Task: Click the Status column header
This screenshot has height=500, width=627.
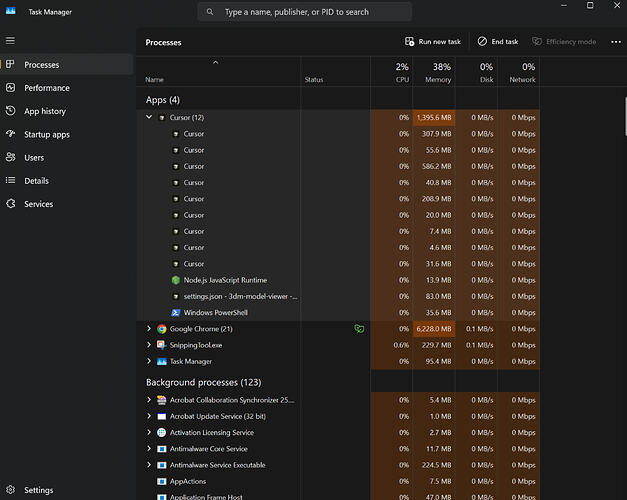Action: 335,72
